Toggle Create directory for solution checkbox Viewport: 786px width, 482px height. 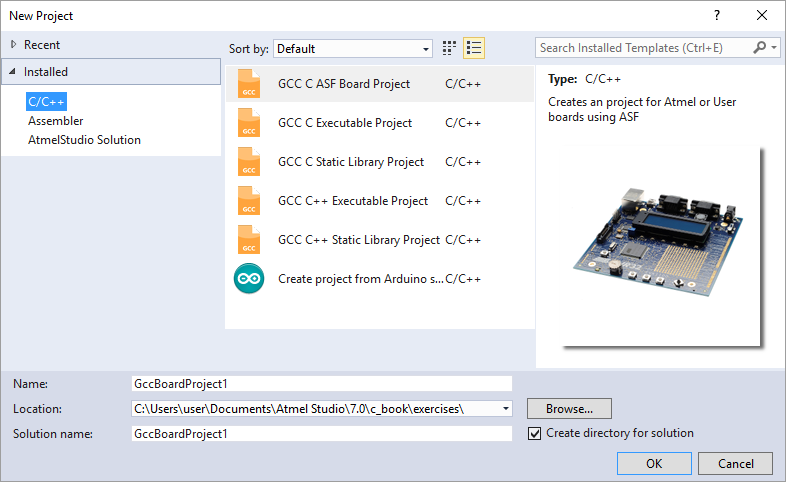point(535,433)
